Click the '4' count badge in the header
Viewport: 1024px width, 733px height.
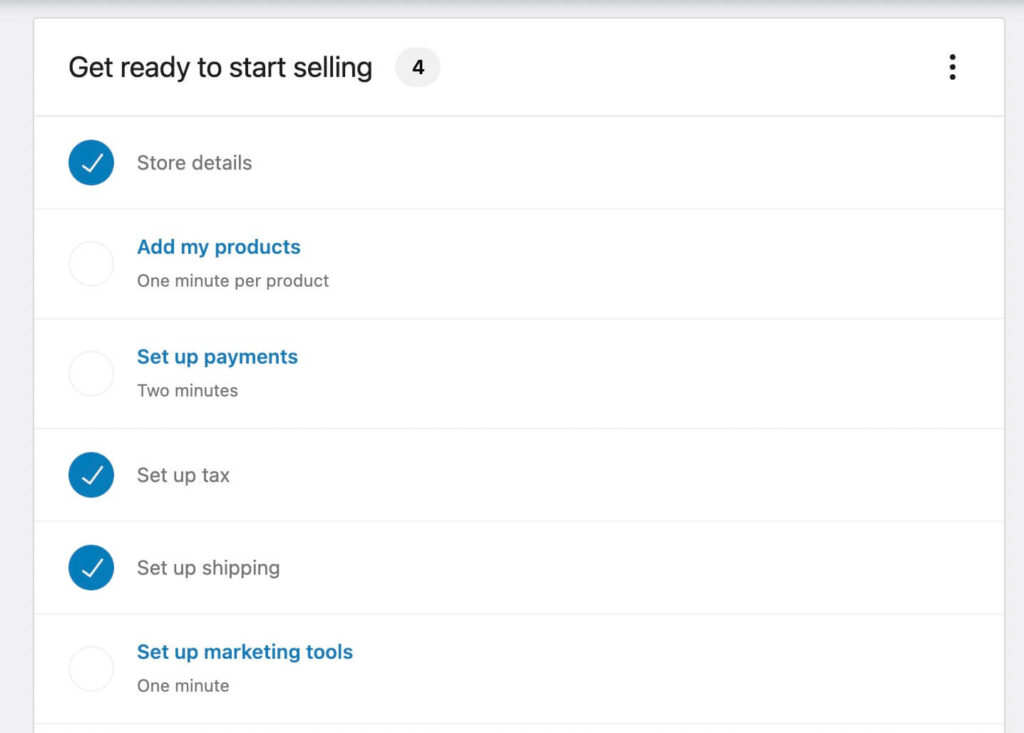[x=417, y=67]
